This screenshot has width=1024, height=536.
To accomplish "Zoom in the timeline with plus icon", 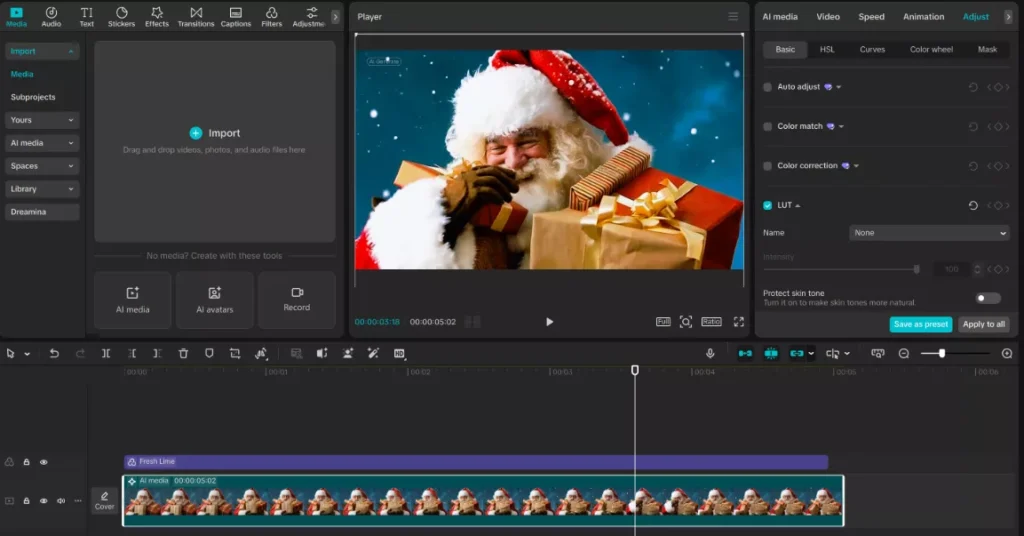I will (x=1007, y=353).
